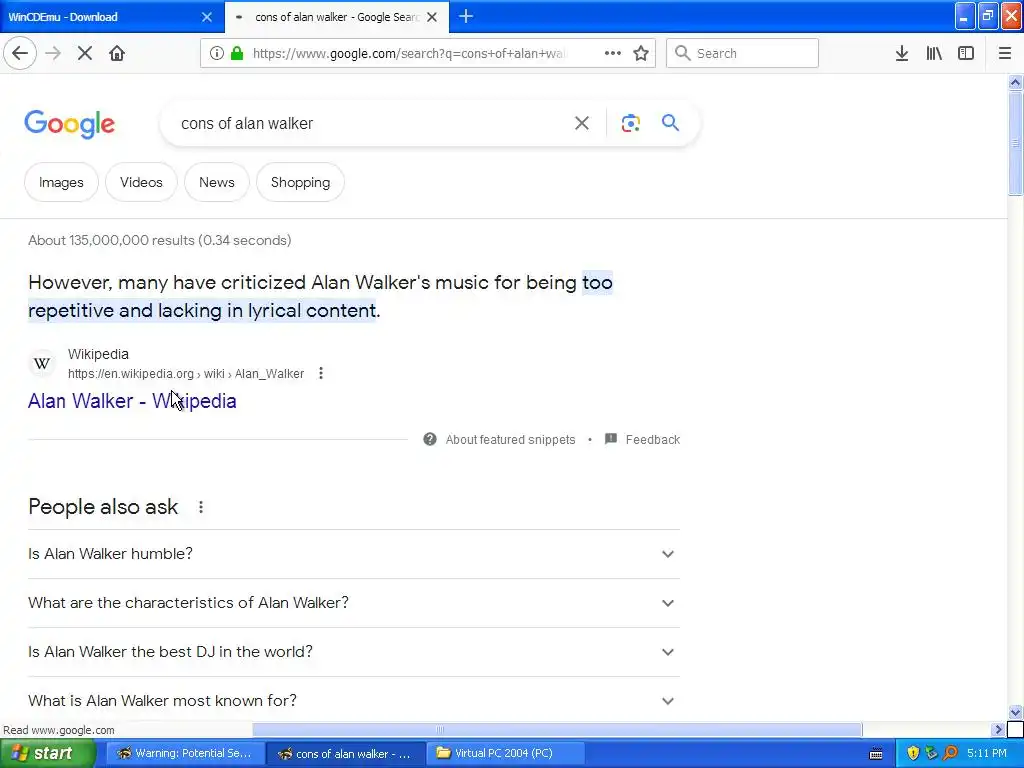Search by image with Google Lens
Screen dimensions: 1024x768
click(630, 123)
